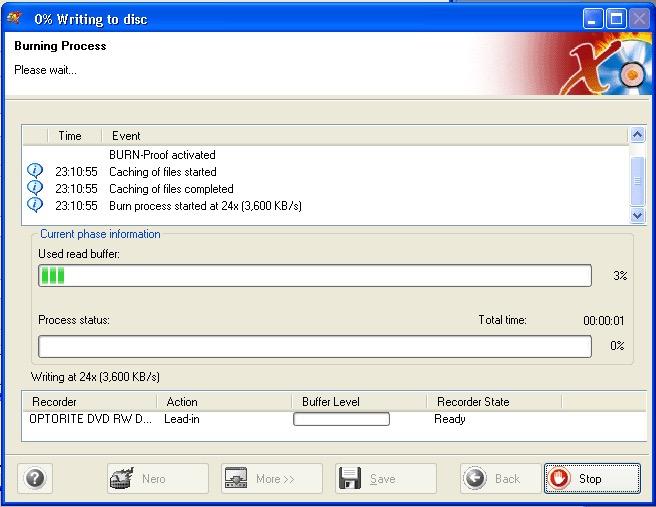
Task: Select 'BURN-Proof activated' log entry
Action: click(162, 155)
